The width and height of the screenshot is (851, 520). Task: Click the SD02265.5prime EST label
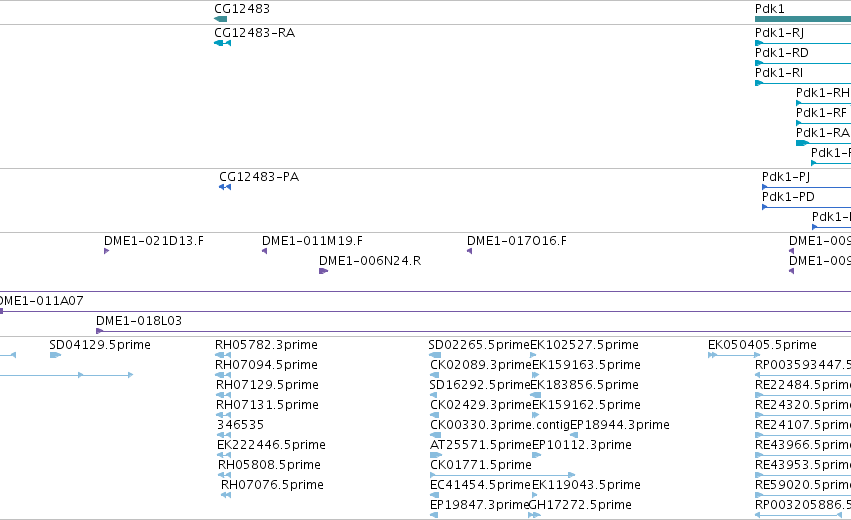(x=479, y=345)
